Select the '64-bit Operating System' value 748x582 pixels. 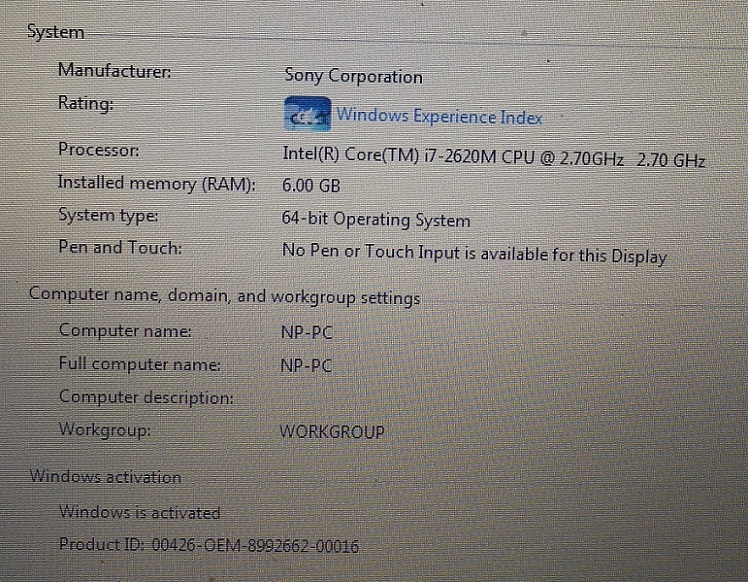pos(376,219)
